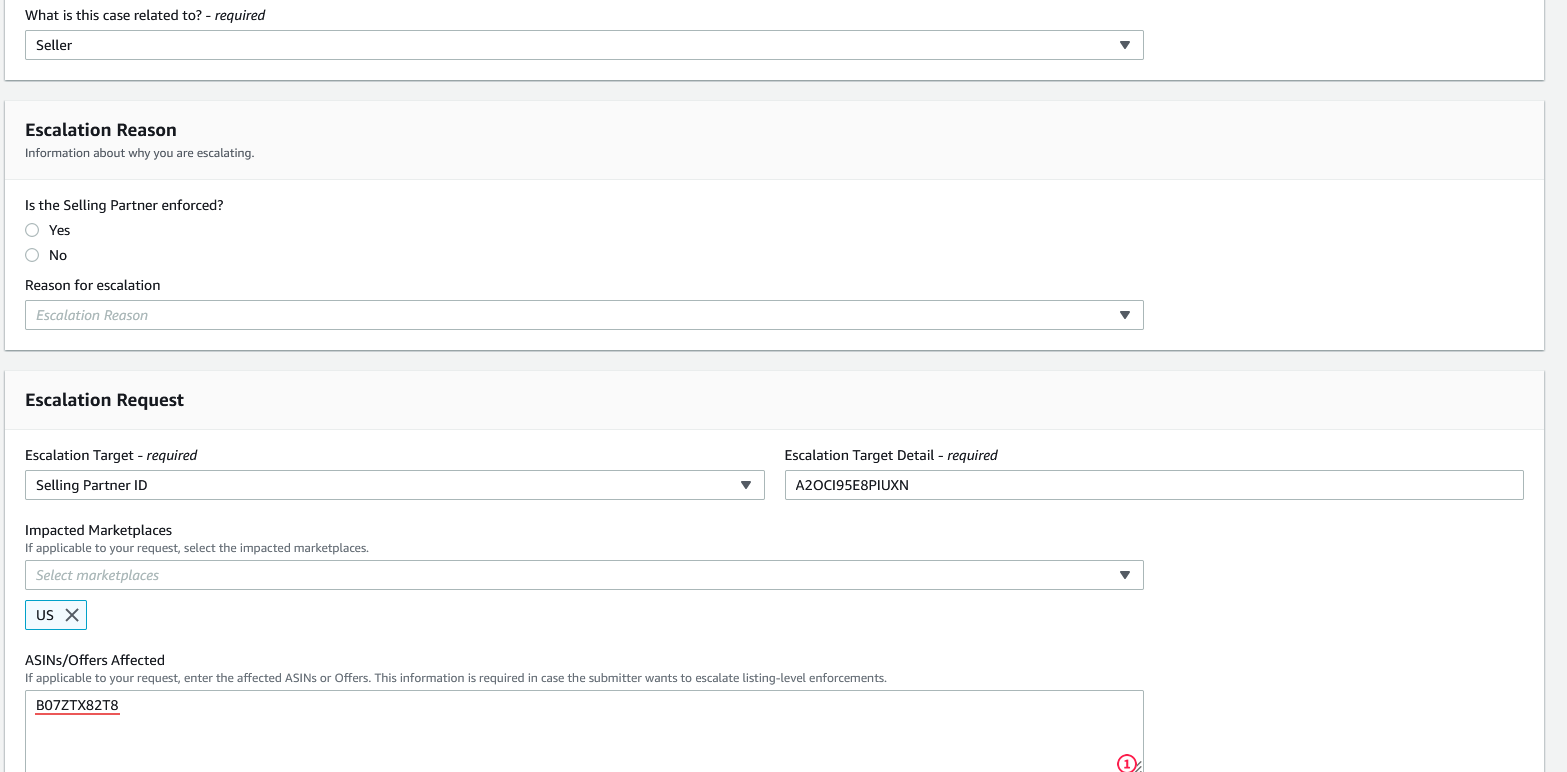1567x772 pixels.
Task: Click the B07ZTX82T8 ASIN text
Action: pos(77,706)
